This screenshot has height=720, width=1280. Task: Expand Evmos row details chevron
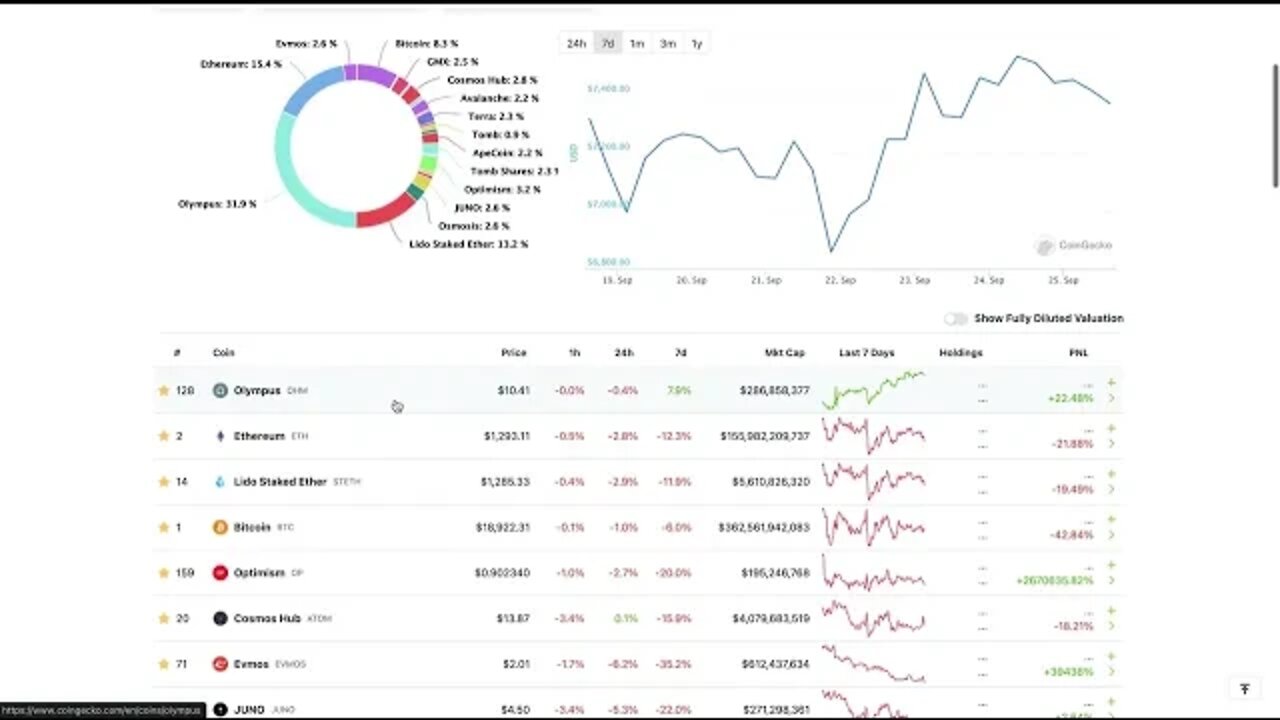pos(1111,672)
